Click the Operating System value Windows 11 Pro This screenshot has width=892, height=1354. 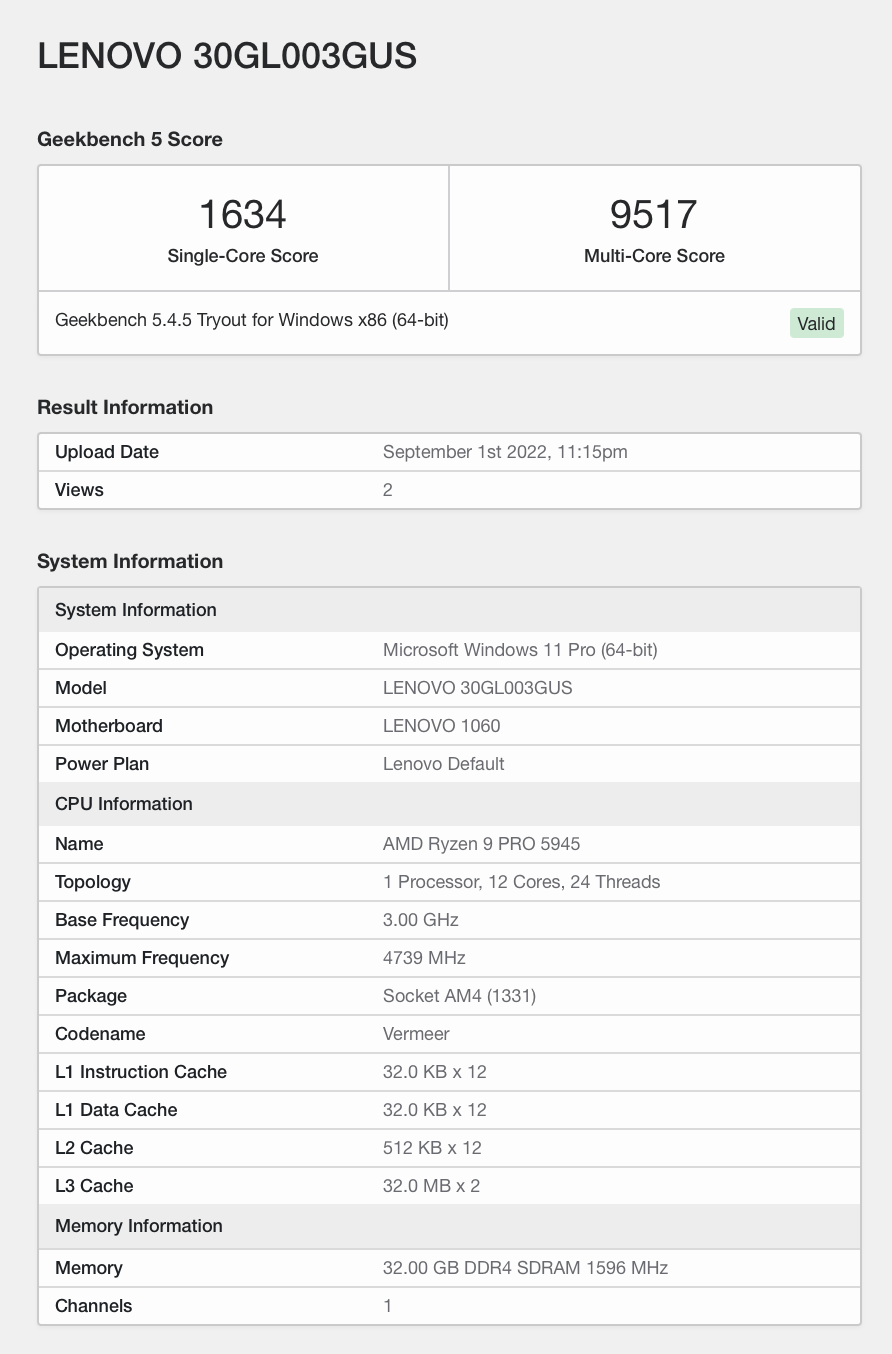tap(520, 650)
